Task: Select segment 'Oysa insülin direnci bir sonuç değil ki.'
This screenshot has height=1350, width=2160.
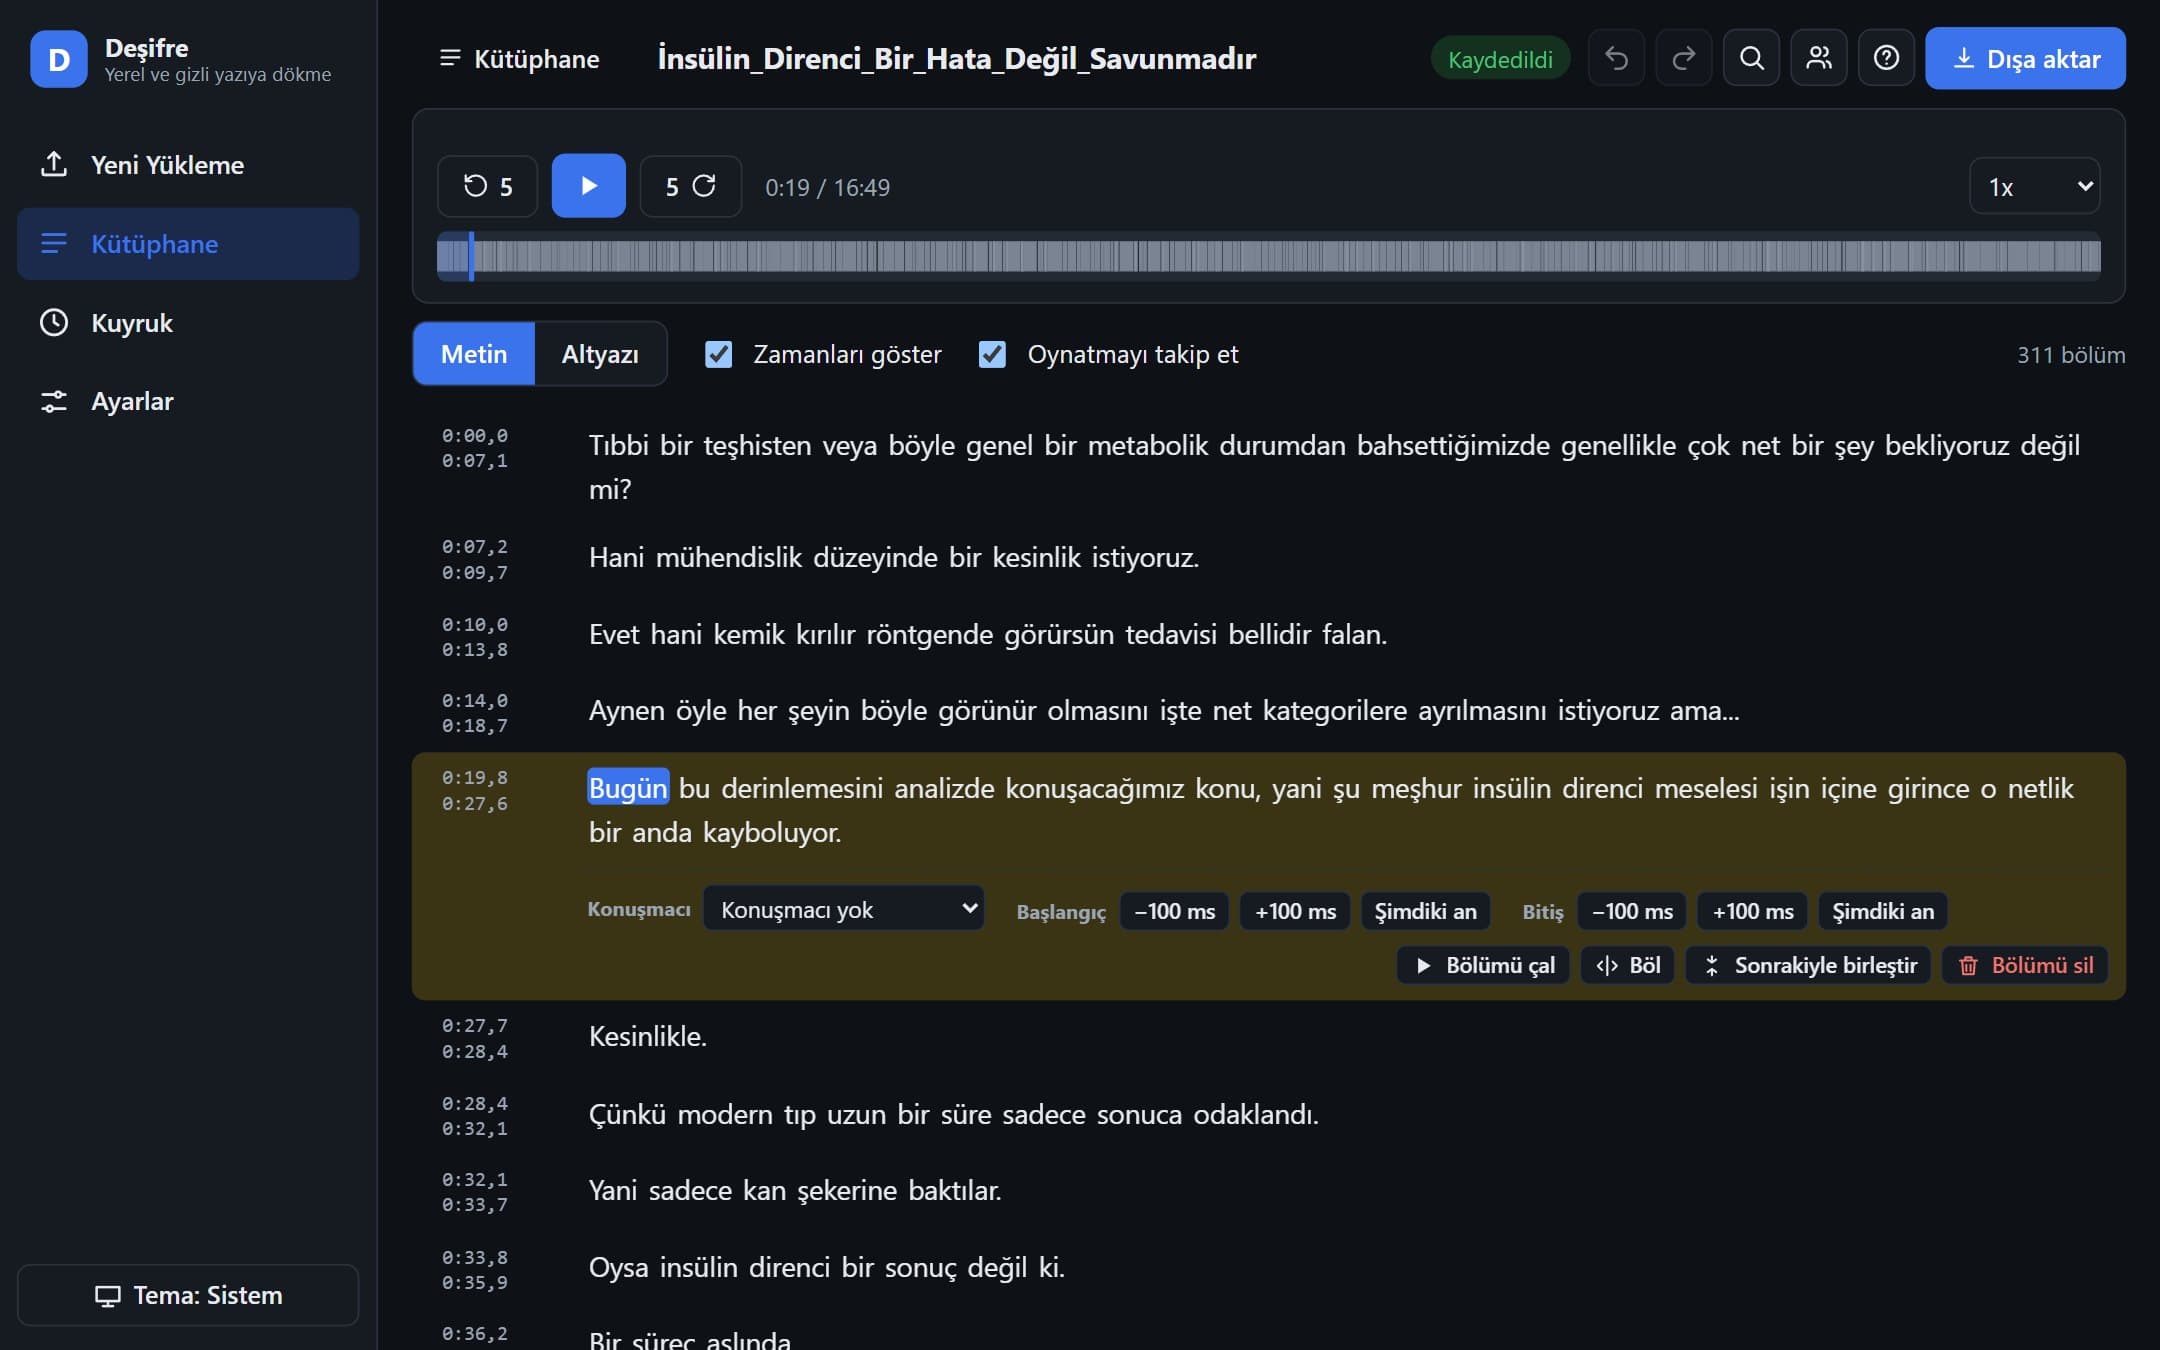Action: click(x=827, y=1267)
